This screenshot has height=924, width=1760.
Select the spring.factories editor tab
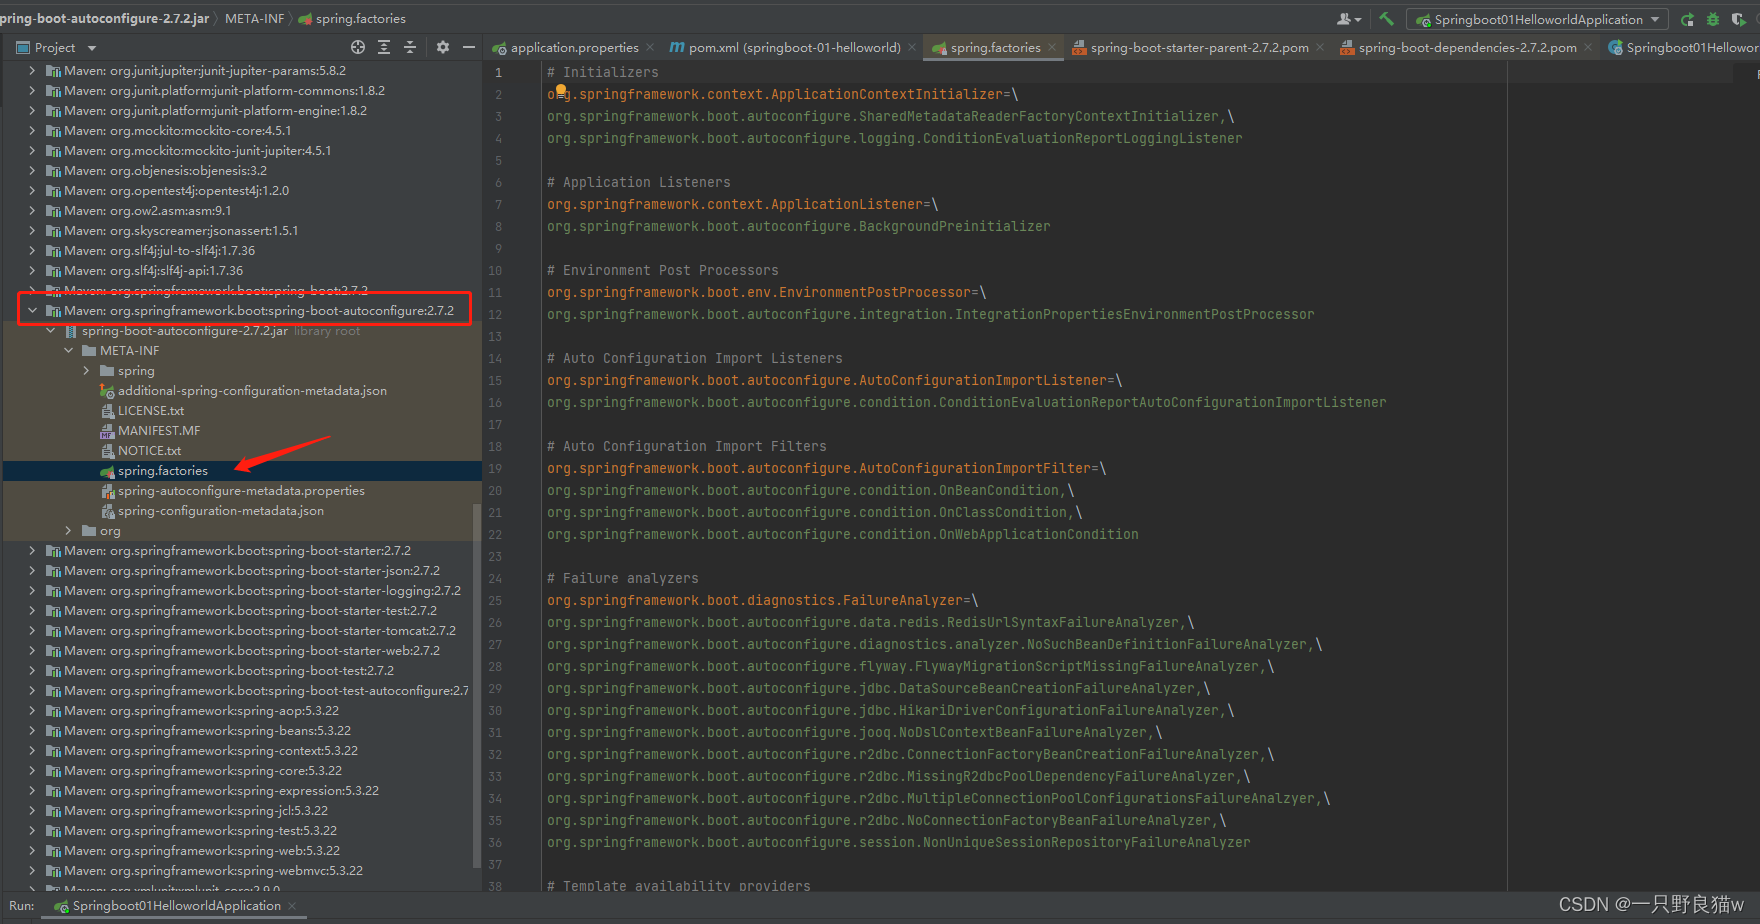[x=995, y=47]
